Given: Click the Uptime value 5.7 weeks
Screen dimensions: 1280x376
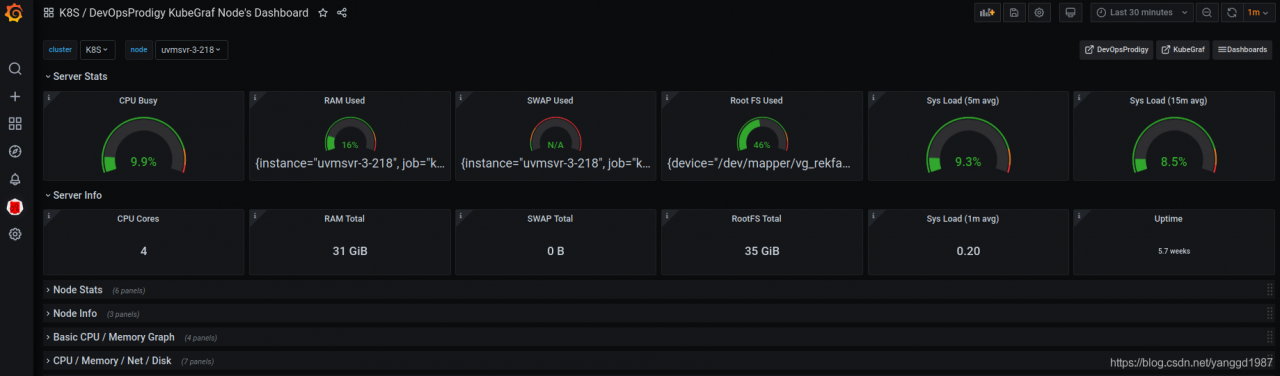Looking at the screenshot, I should point(1174,251).
